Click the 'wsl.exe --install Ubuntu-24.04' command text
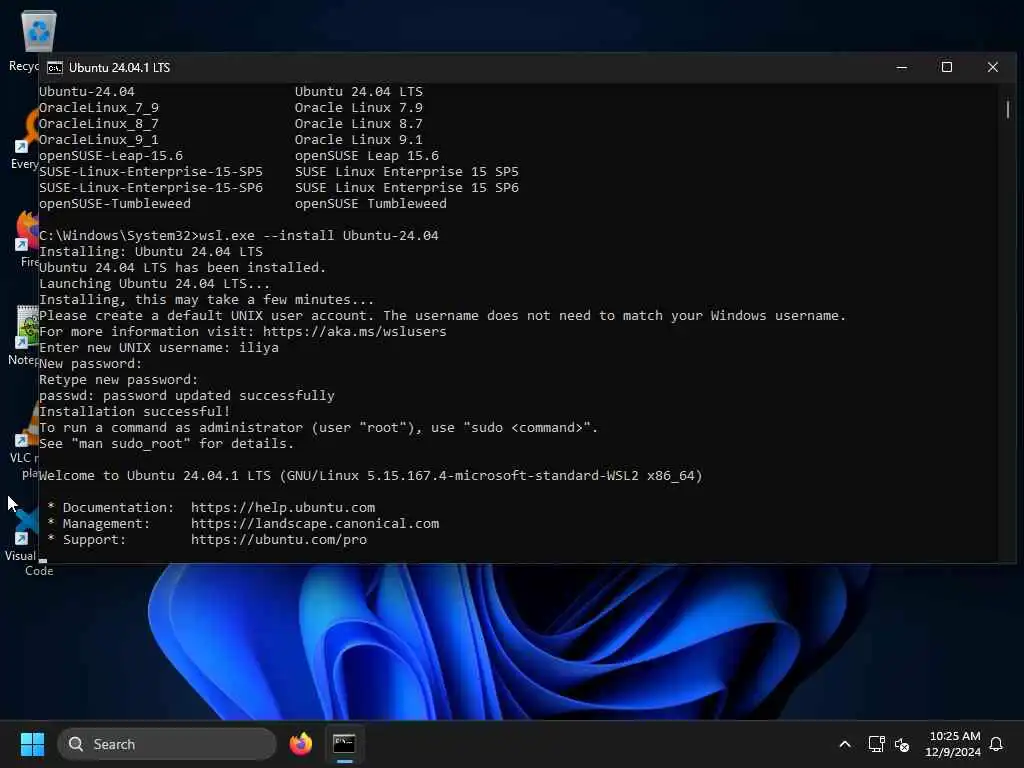 pos(319,236)
